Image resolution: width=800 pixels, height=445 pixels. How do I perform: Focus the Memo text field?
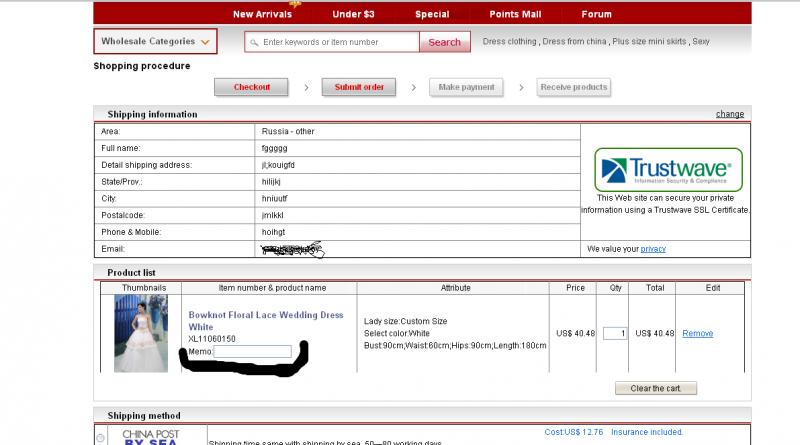click(x=252, y=352)
